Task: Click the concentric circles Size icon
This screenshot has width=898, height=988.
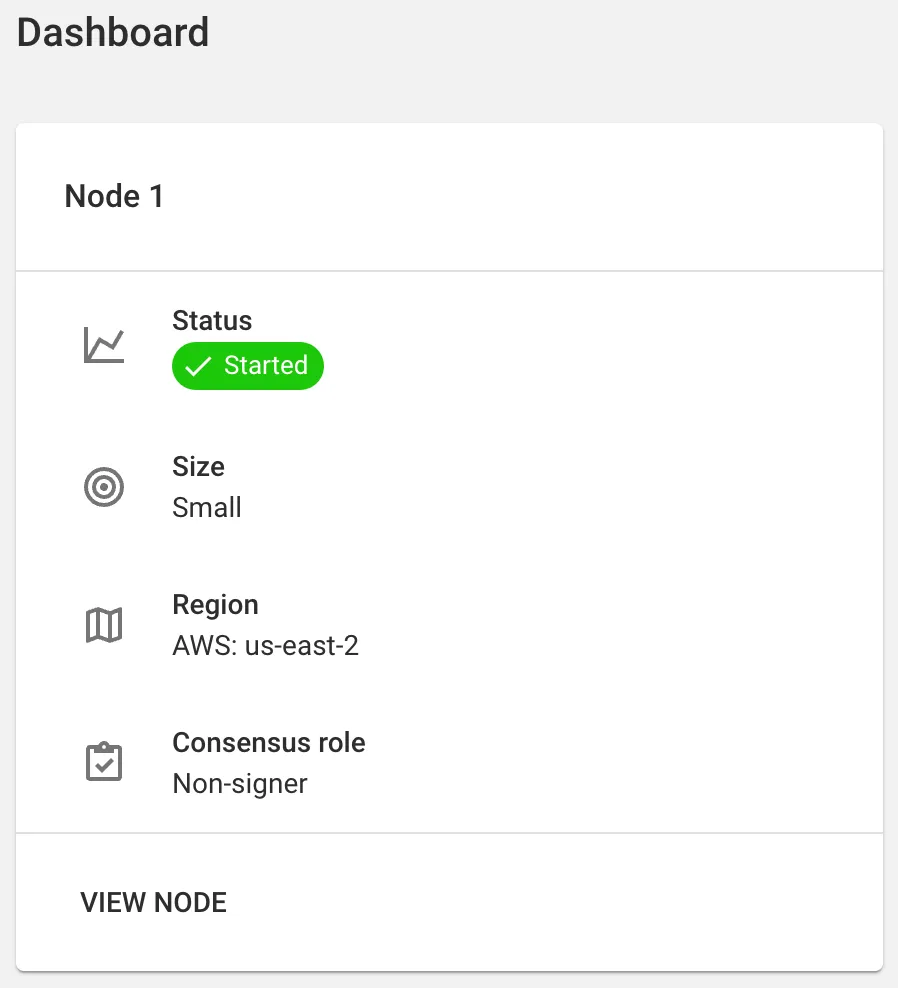Action: (103, 486)
